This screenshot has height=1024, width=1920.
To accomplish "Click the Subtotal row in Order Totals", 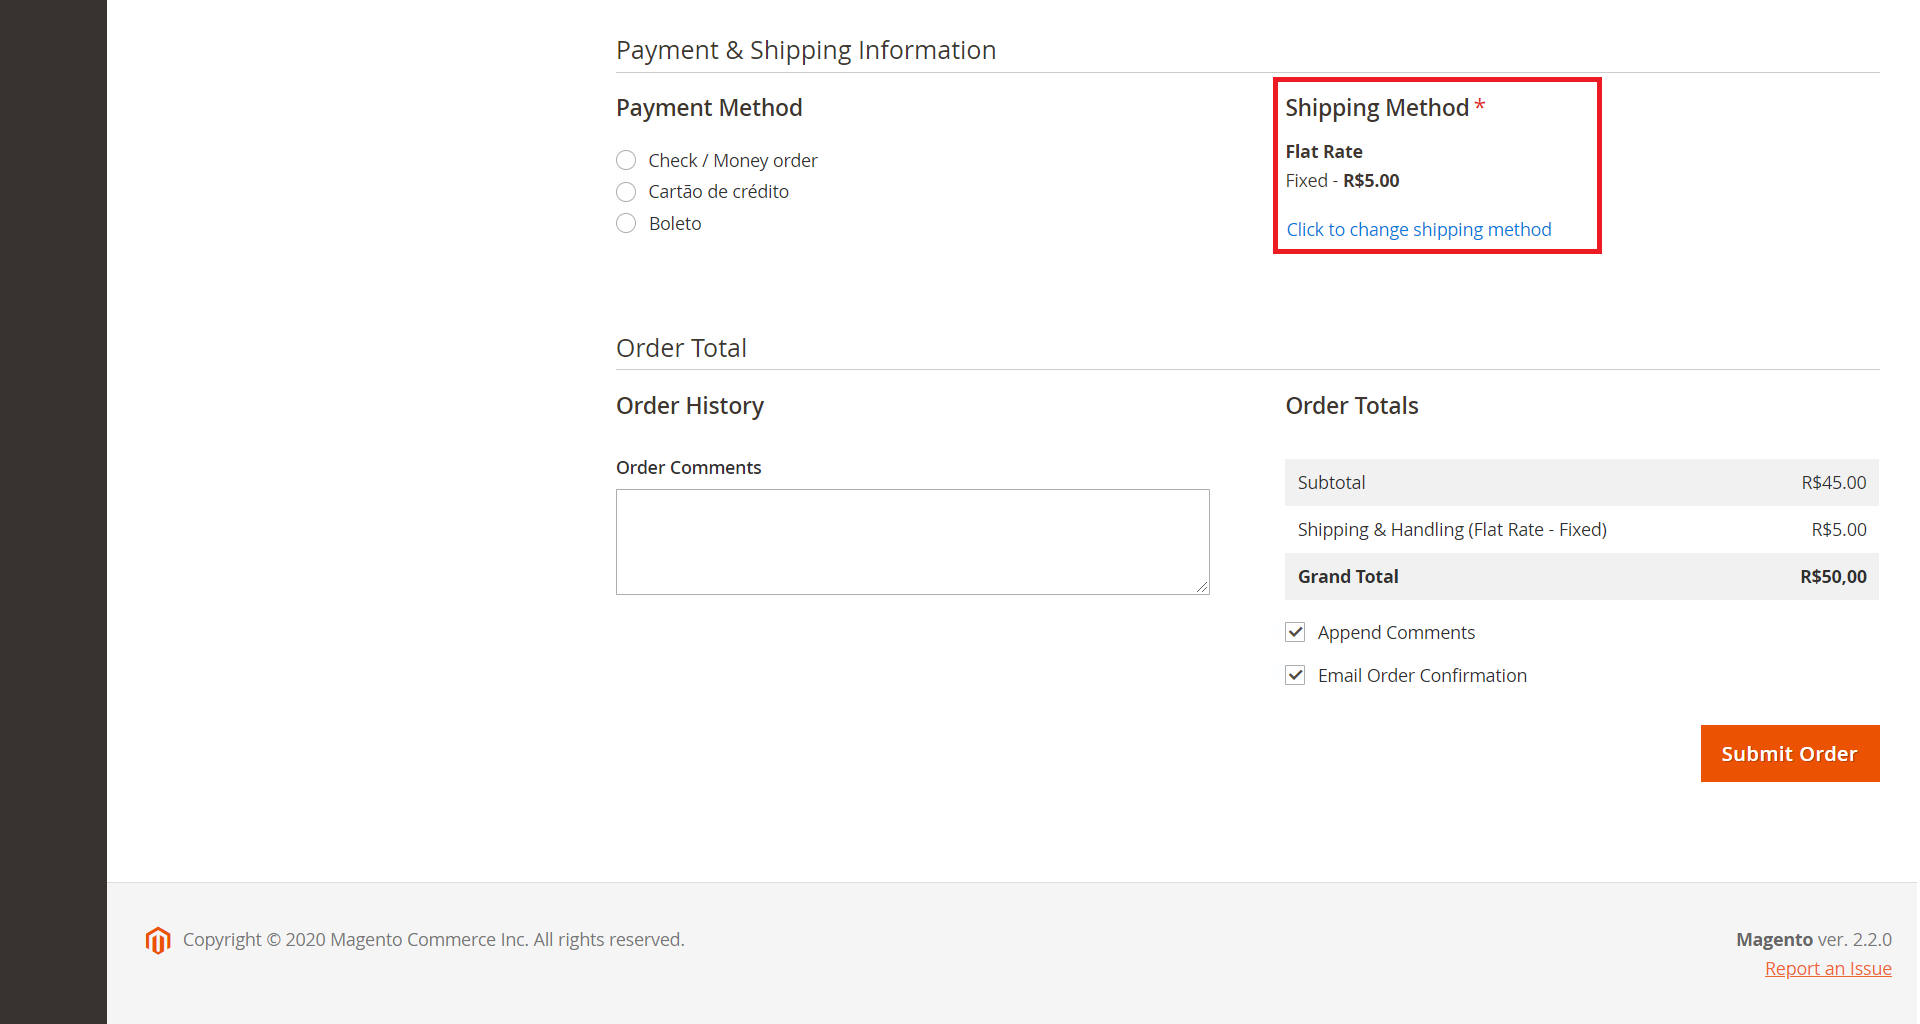I will coord(1582,482).
